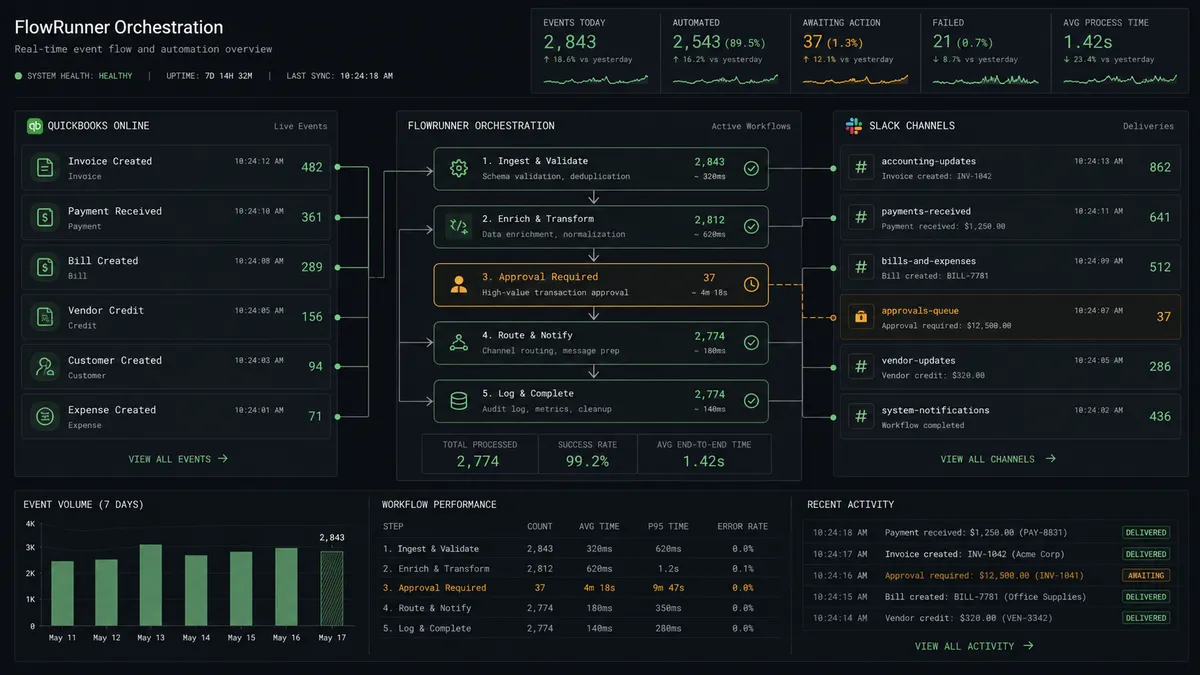Click the Bill Created icon
The image size is (1200, 675).
(x=45, y=267)
